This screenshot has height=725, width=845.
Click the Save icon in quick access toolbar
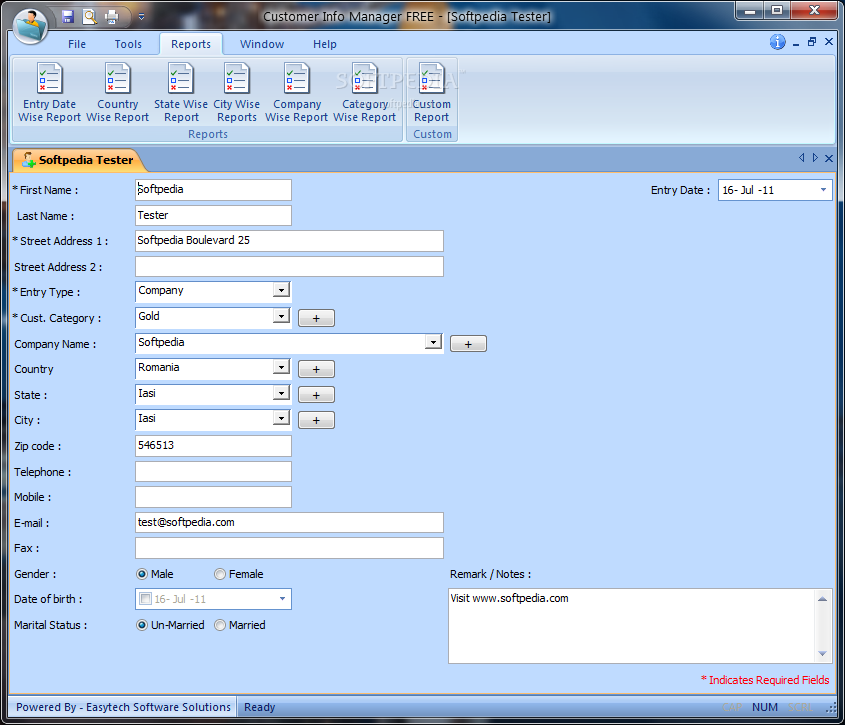click(x=68, y=17)
